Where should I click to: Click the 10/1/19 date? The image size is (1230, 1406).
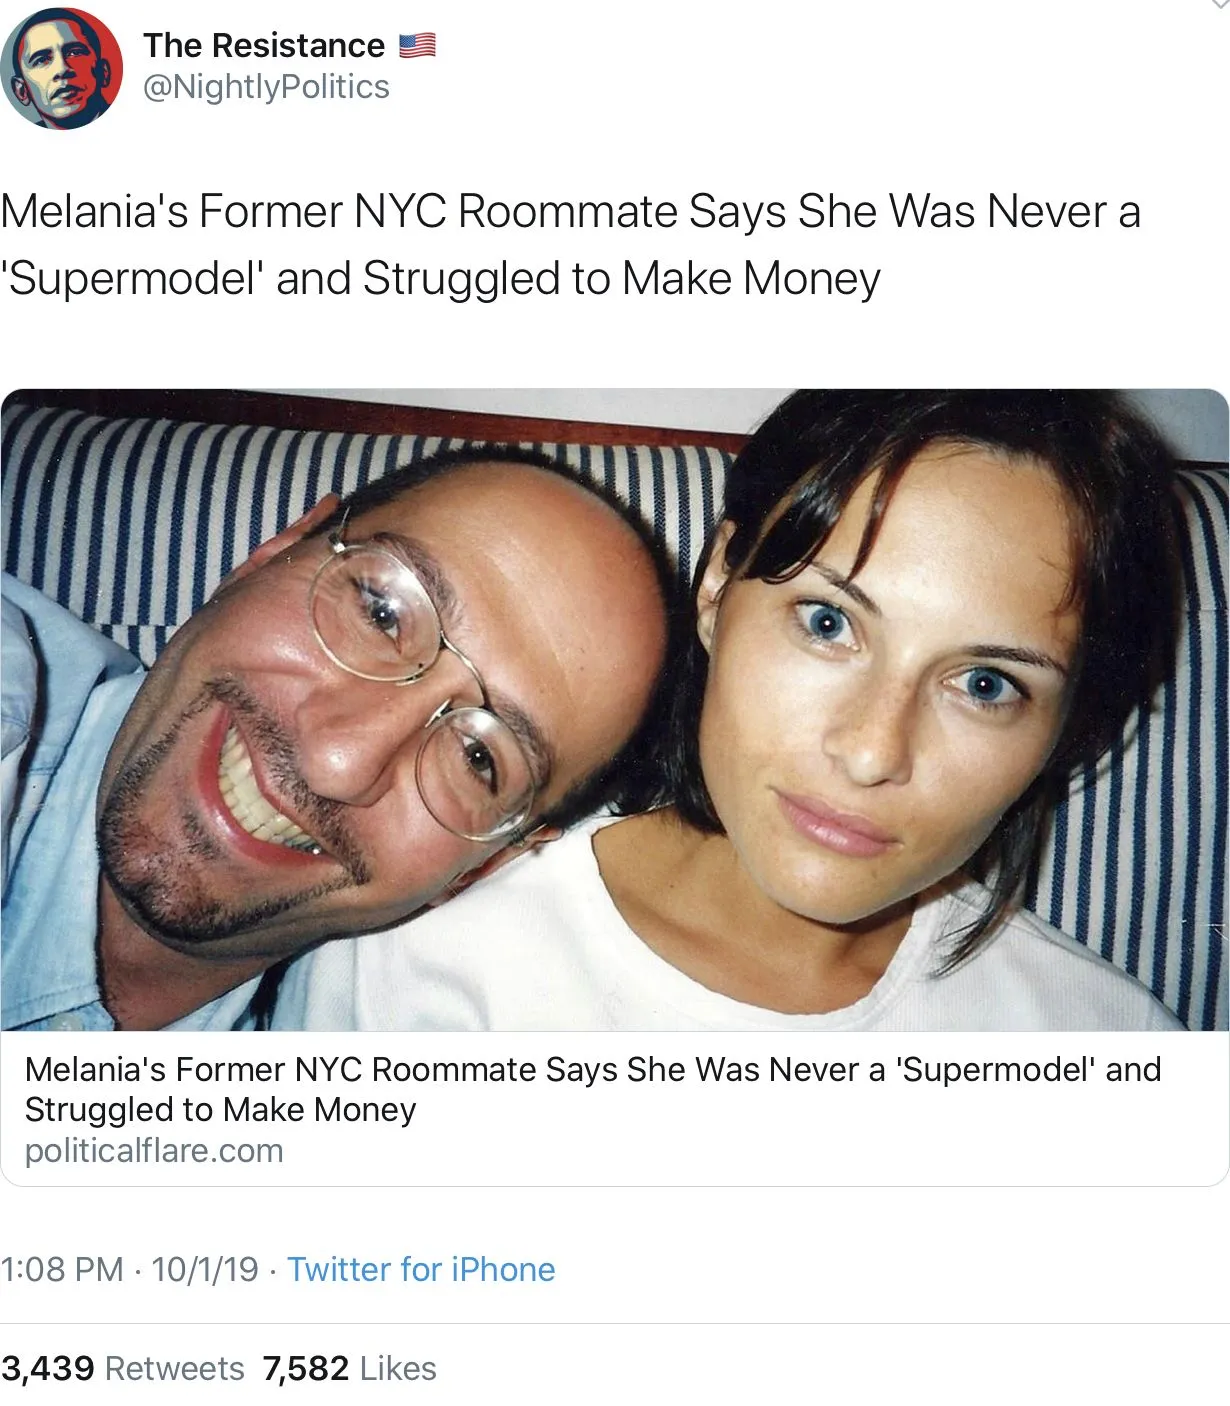(x=205, y=1270)
